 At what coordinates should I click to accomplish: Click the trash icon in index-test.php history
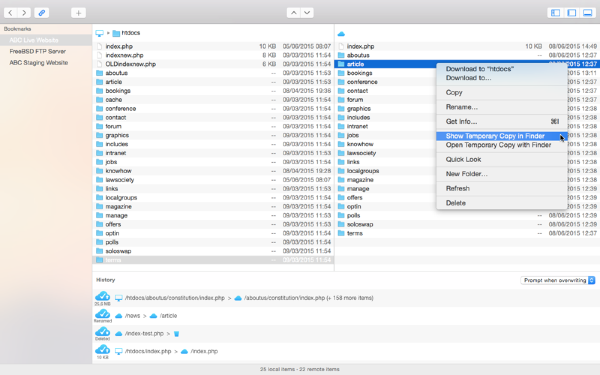coord(176,334)
